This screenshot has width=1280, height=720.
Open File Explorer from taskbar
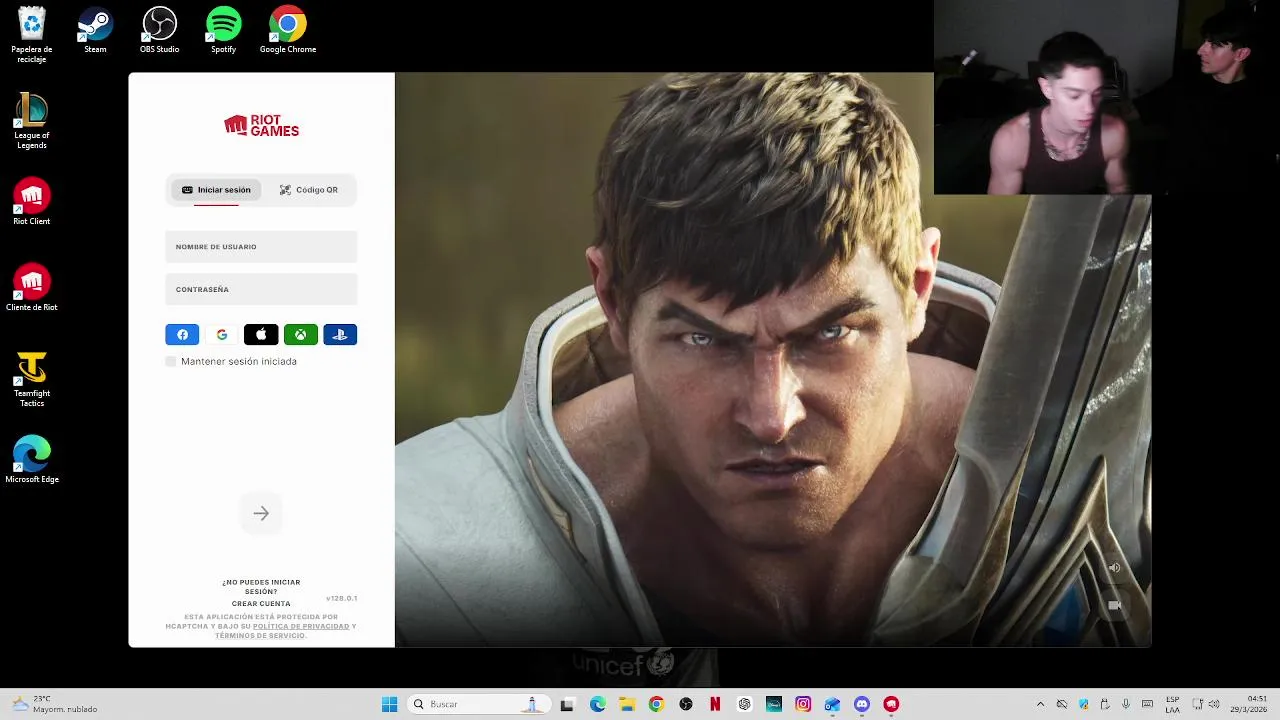pos(627,704)
